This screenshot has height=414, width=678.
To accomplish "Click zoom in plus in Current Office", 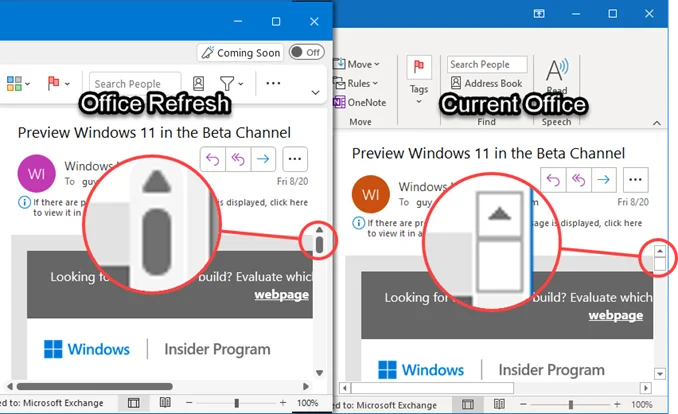I will click(617, 404).
